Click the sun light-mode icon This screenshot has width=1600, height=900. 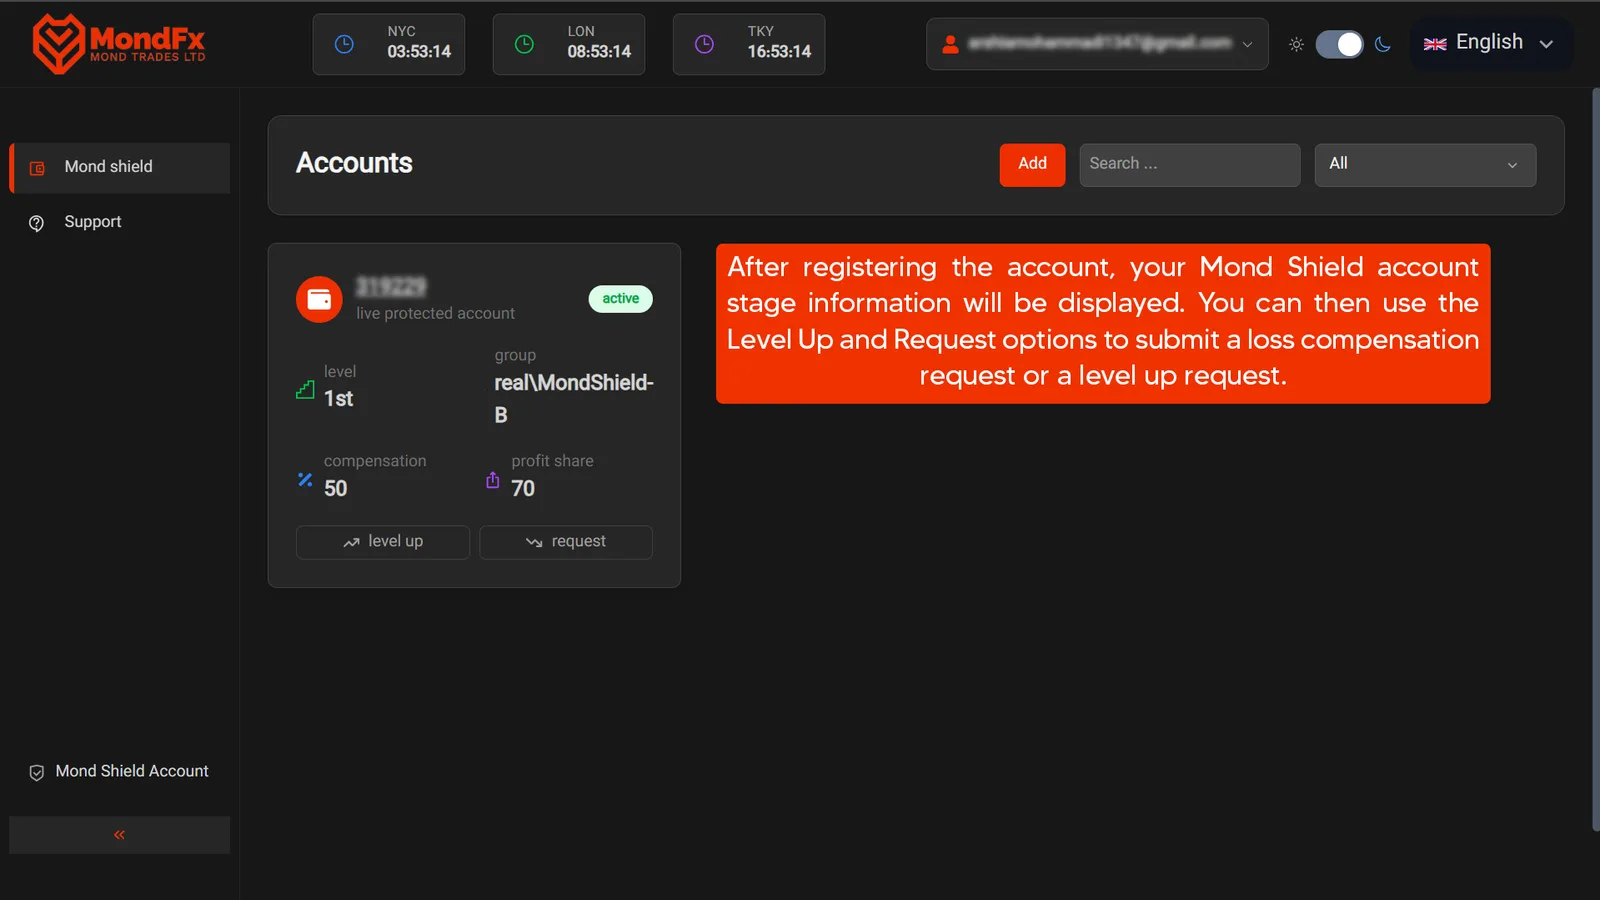(x=1296, y=44)
